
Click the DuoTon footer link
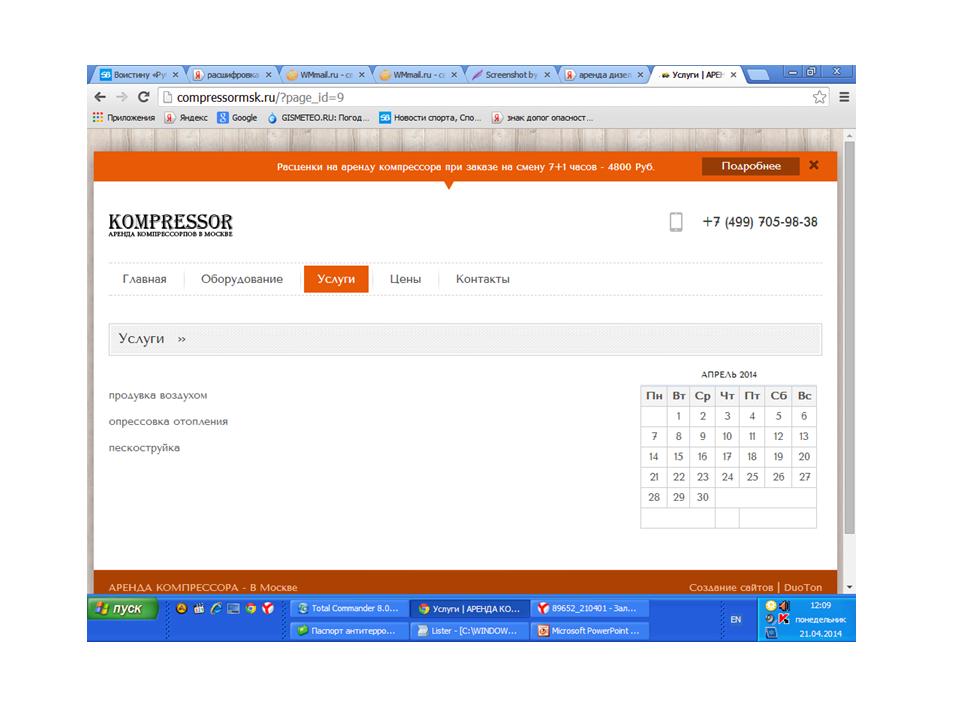pos(803,587)
